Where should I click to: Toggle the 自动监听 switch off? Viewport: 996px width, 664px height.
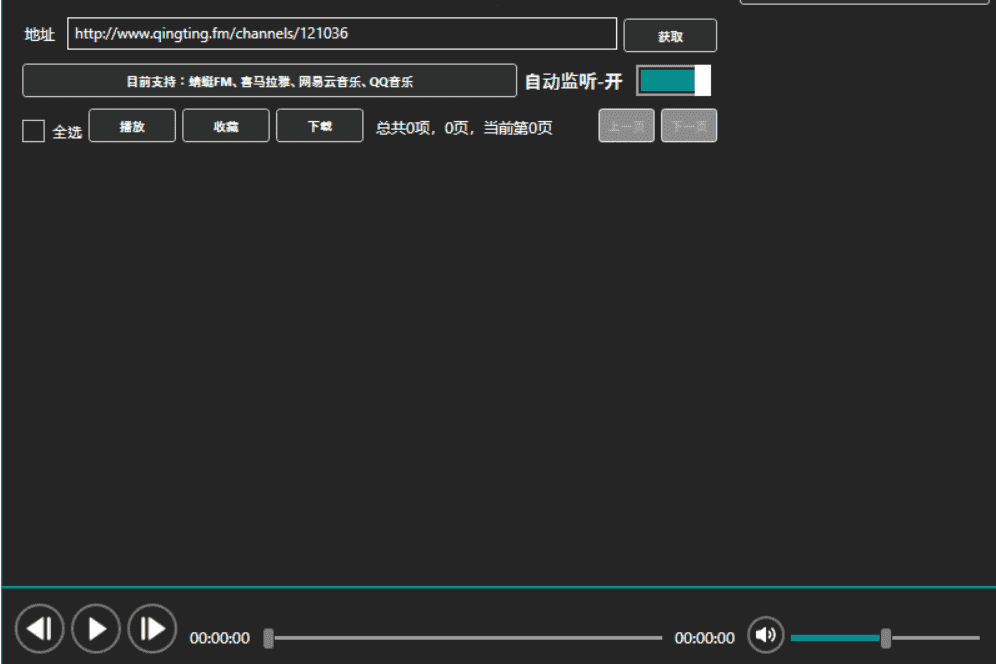(674, 81)
